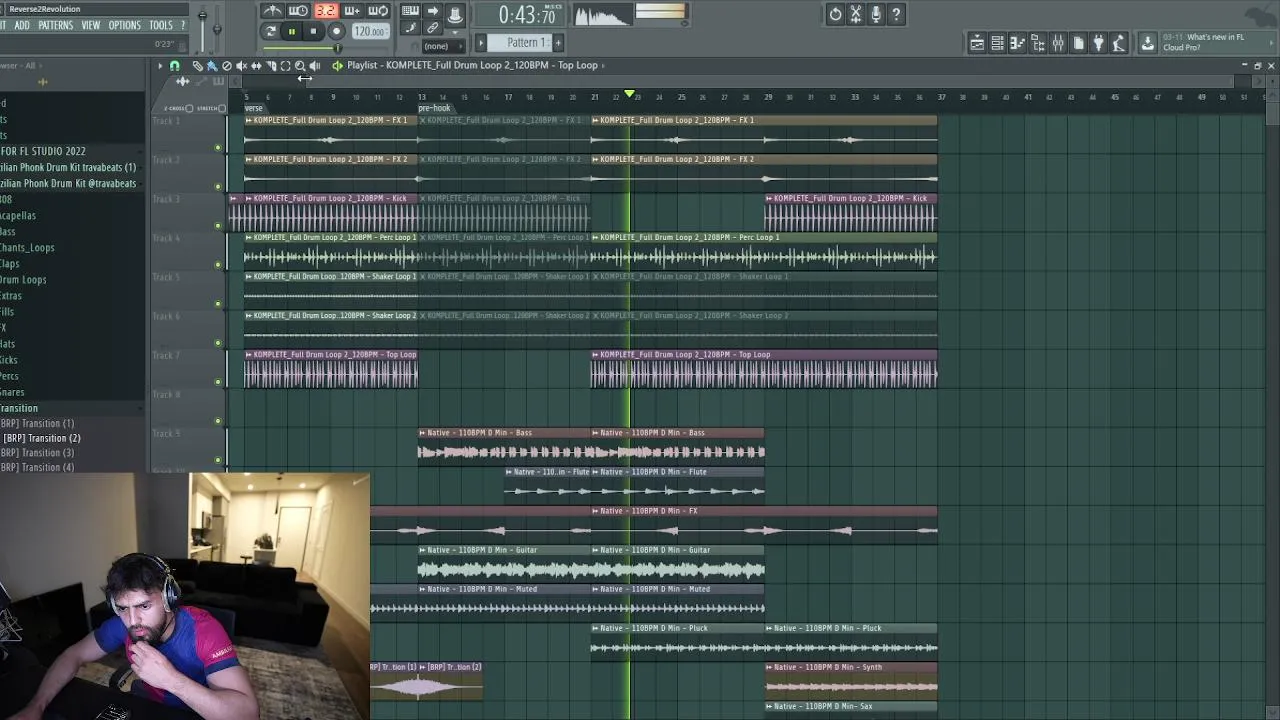Select the Zoom tool in Playlist

[300, 66]
